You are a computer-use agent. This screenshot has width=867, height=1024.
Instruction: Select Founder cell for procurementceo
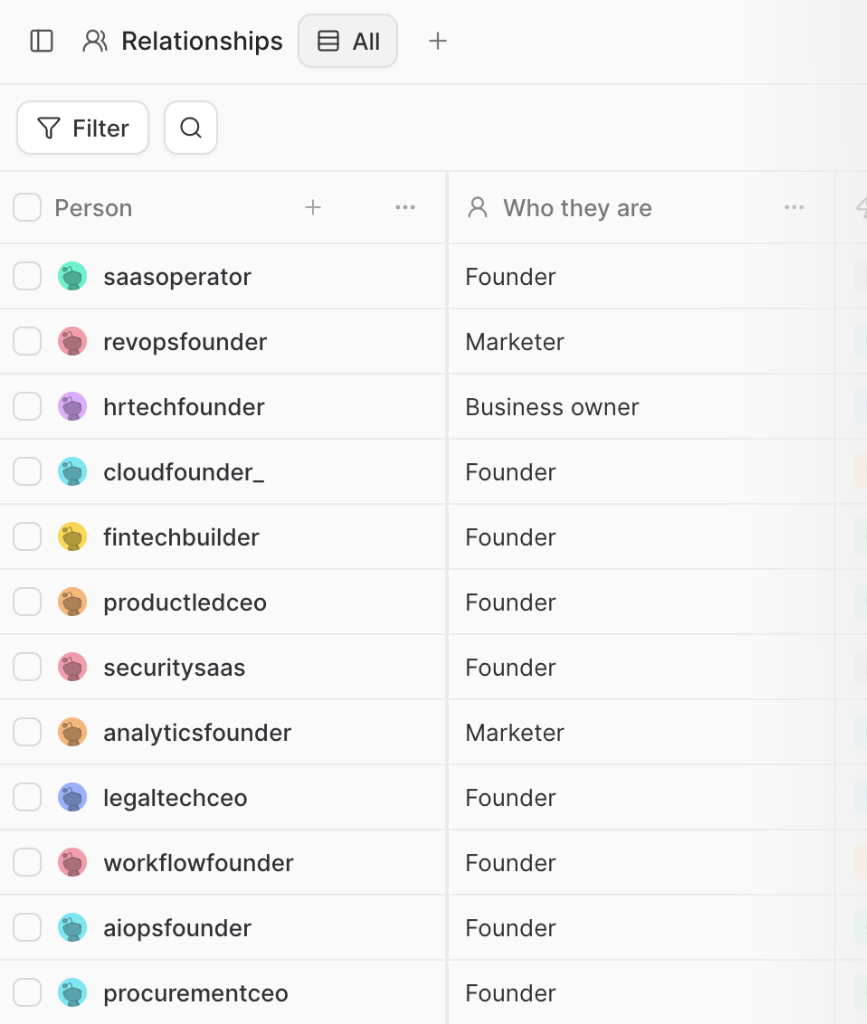tap(641, 993)
